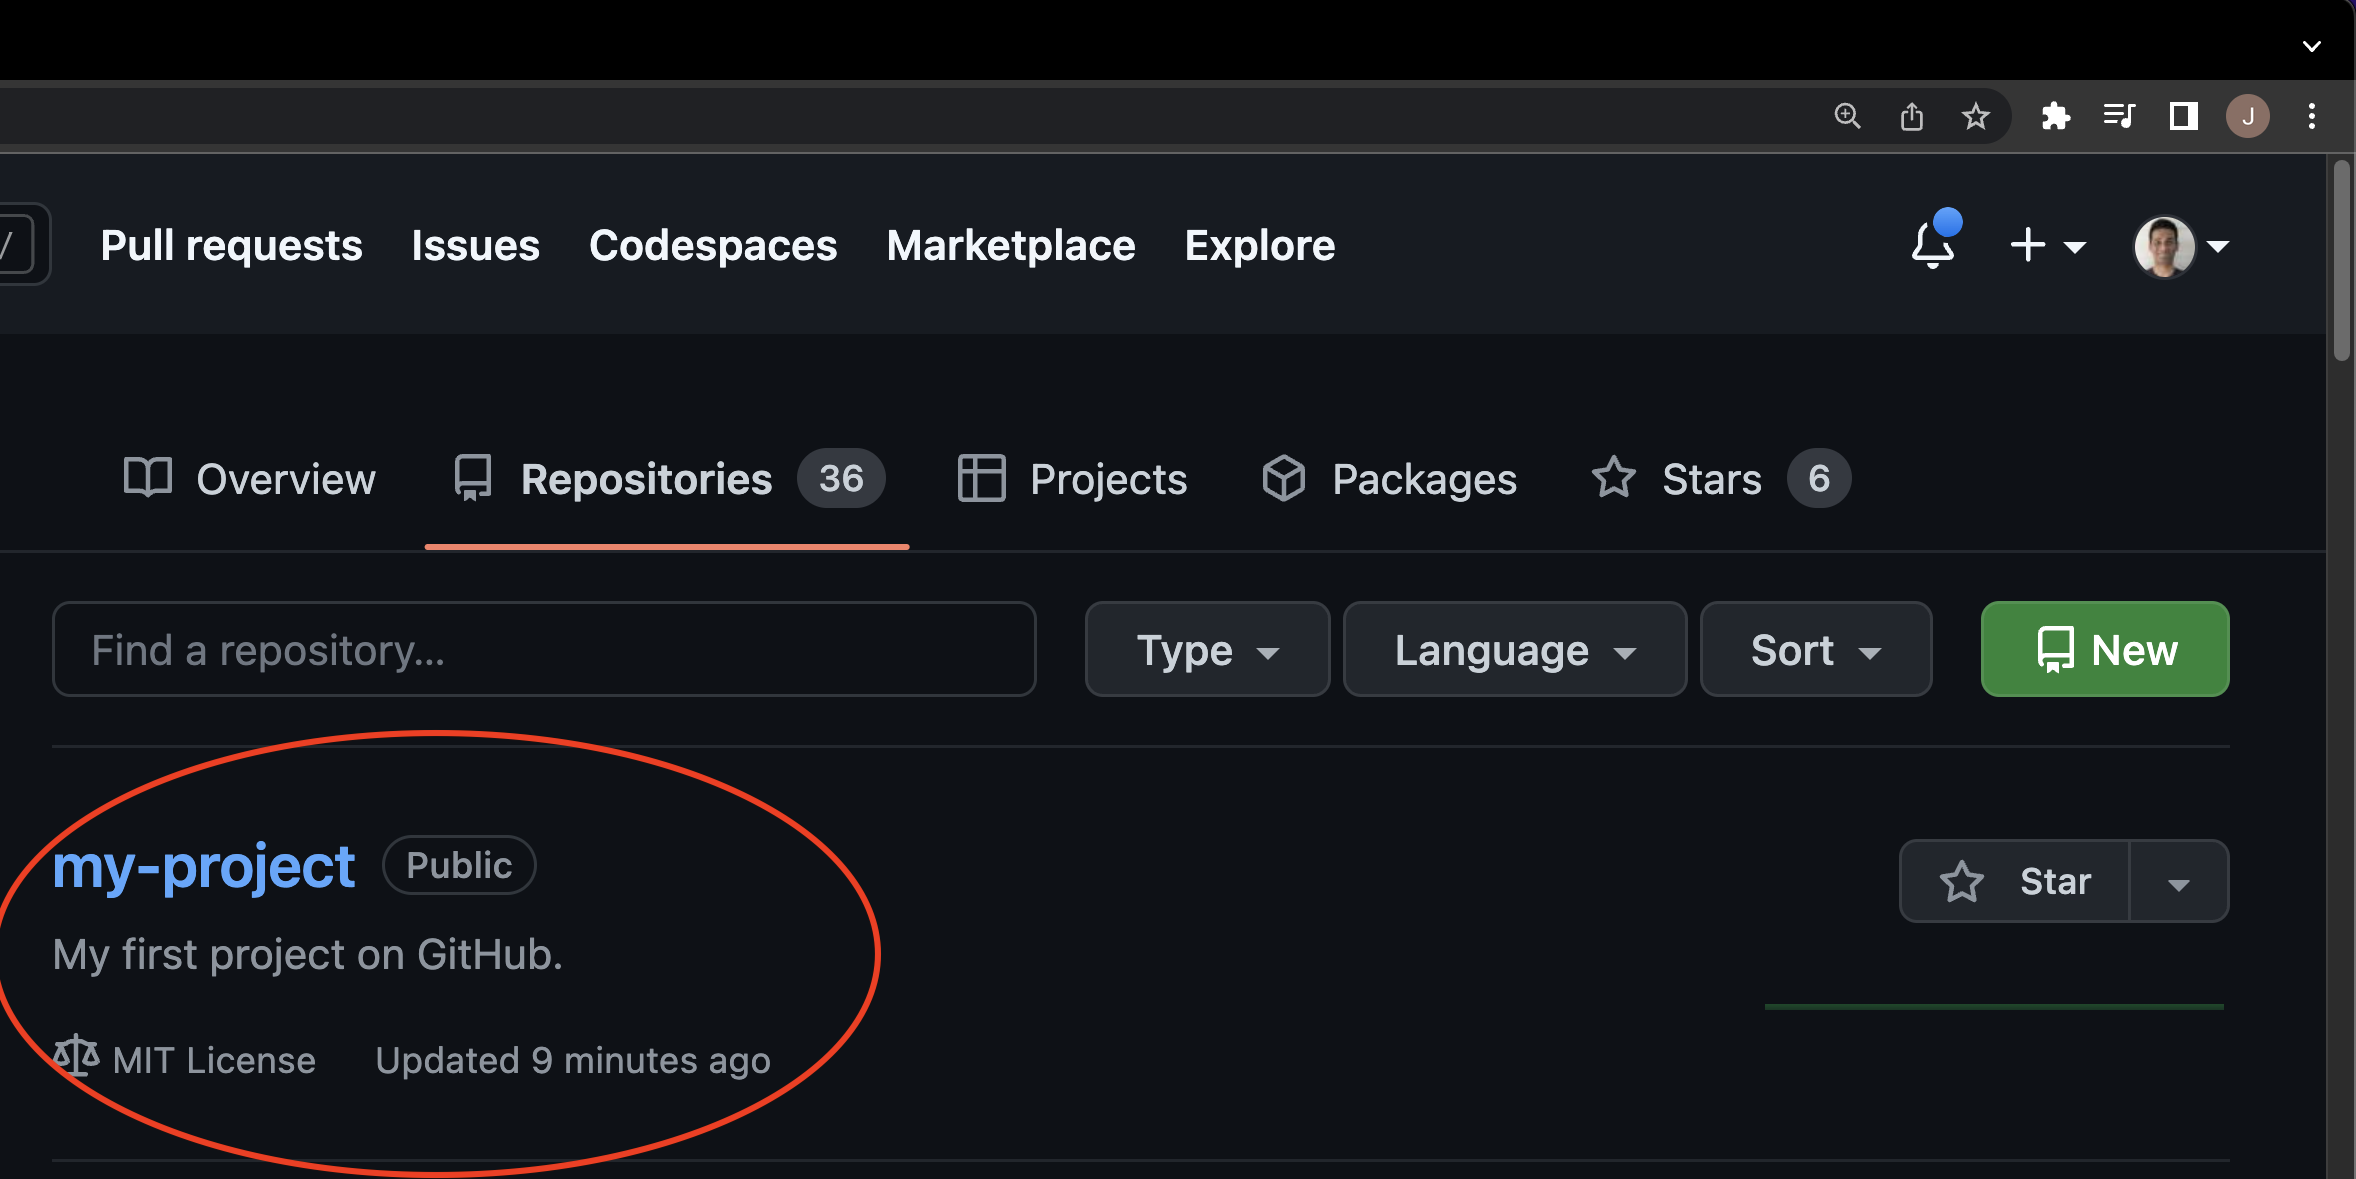
Task: Open Marketplace link
Action: (x=1010, y=246)
